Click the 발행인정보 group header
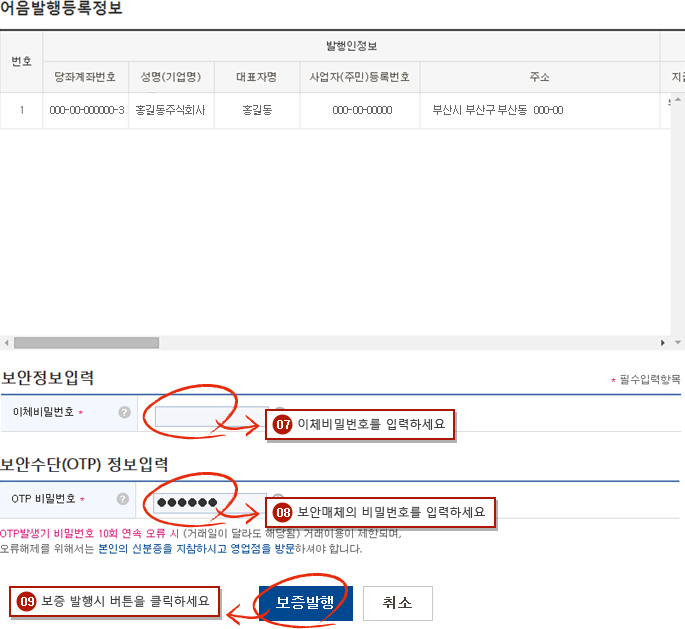The height and width of the screenshot is (629, 685). 351,46
